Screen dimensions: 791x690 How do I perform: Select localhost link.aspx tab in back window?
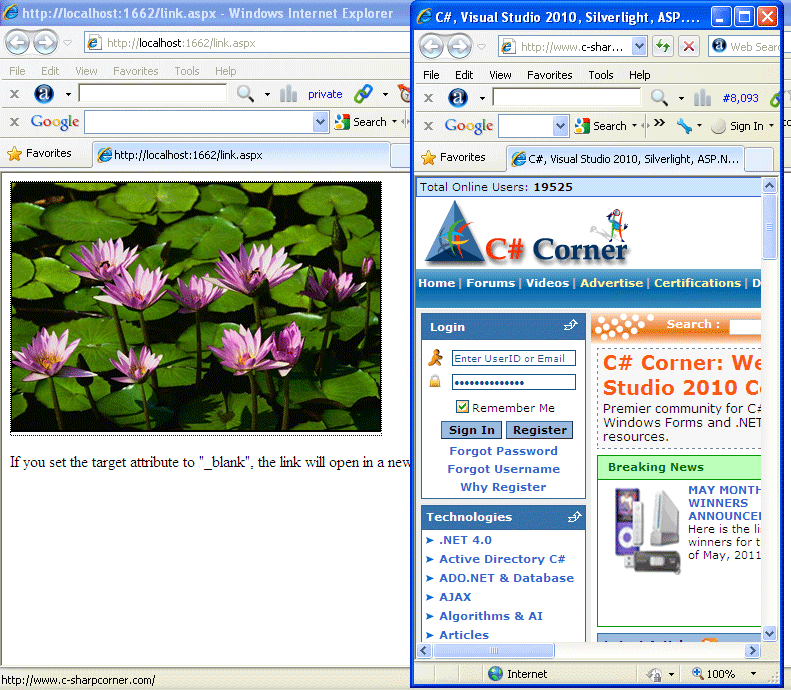click(242, 155)
